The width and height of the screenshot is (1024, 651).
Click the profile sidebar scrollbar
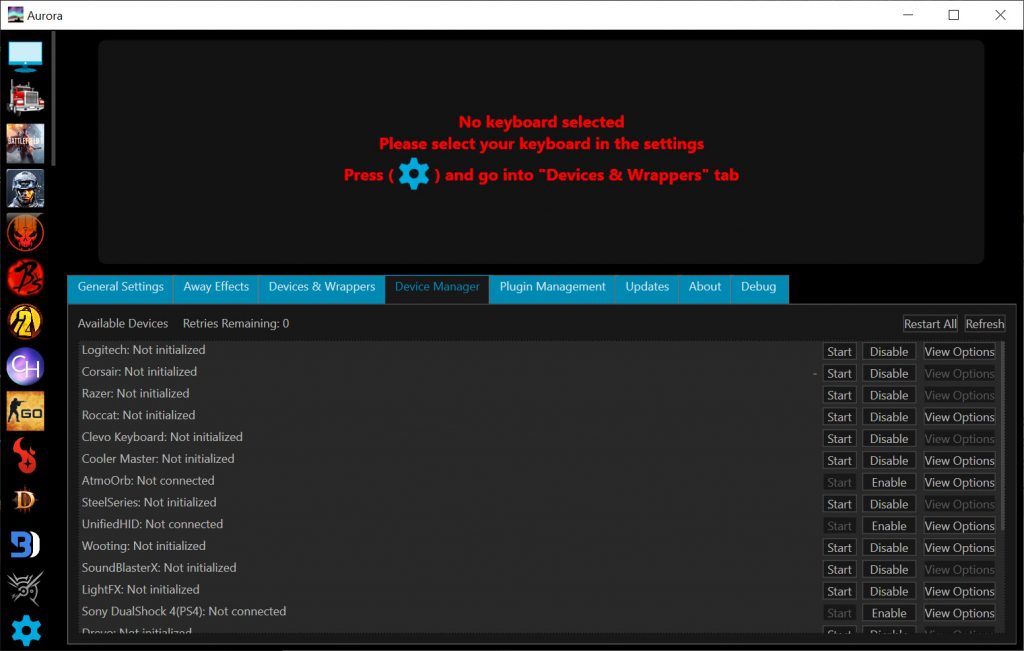(54, 99)
